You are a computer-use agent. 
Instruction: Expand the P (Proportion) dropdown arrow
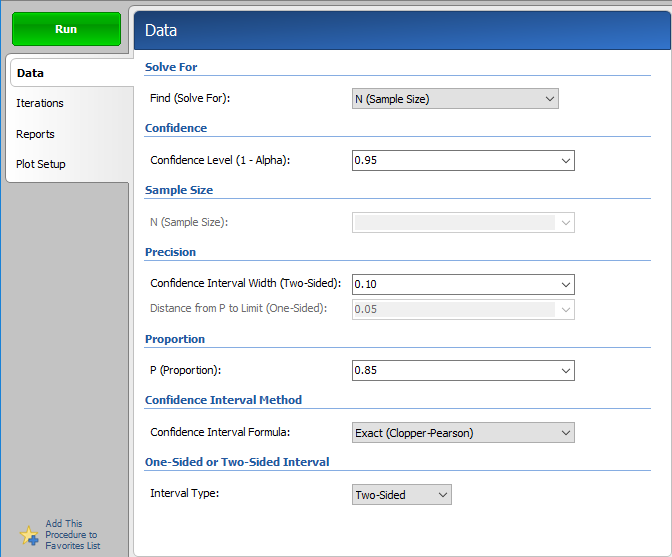(565, 371)
